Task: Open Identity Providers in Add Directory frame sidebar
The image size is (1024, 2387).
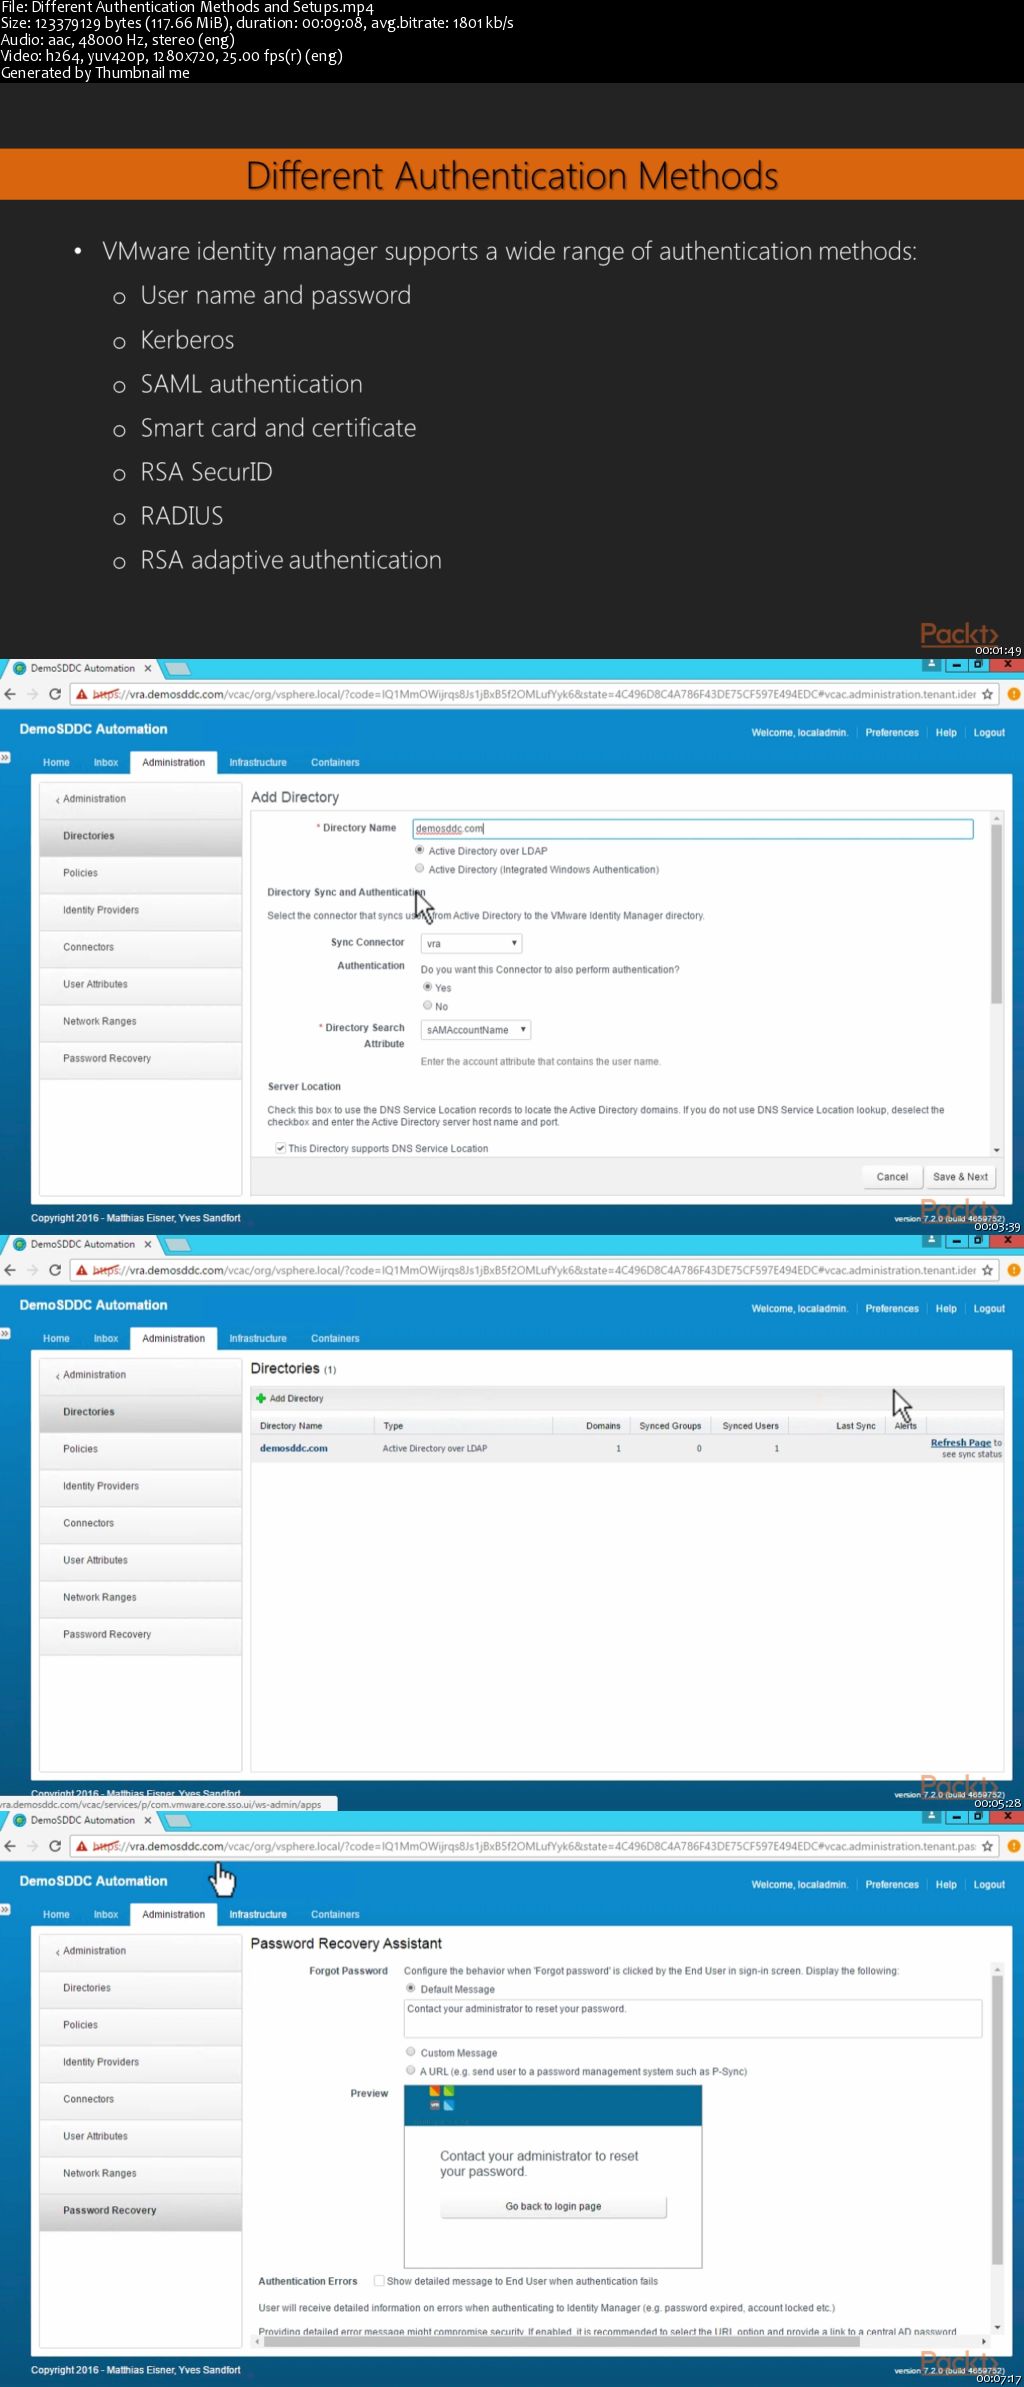Action: pos(141,910)
